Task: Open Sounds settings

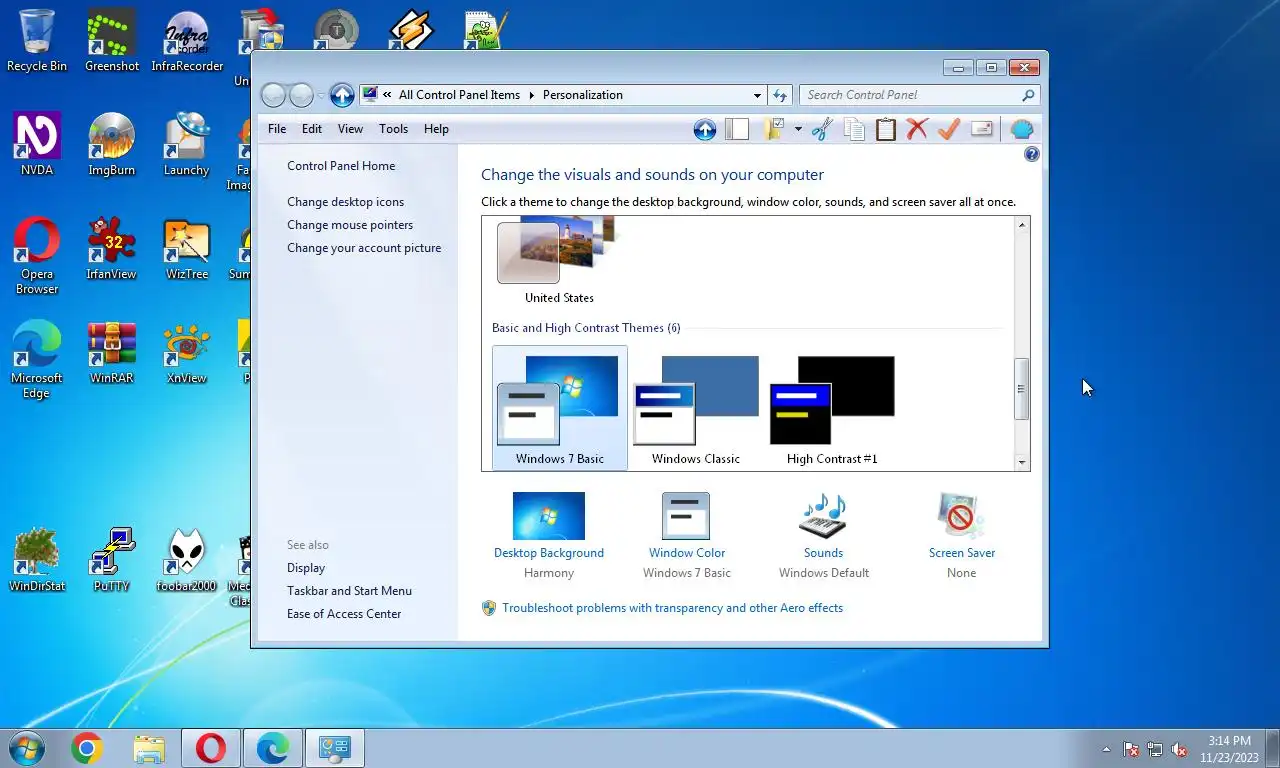Action: [824, 534]
